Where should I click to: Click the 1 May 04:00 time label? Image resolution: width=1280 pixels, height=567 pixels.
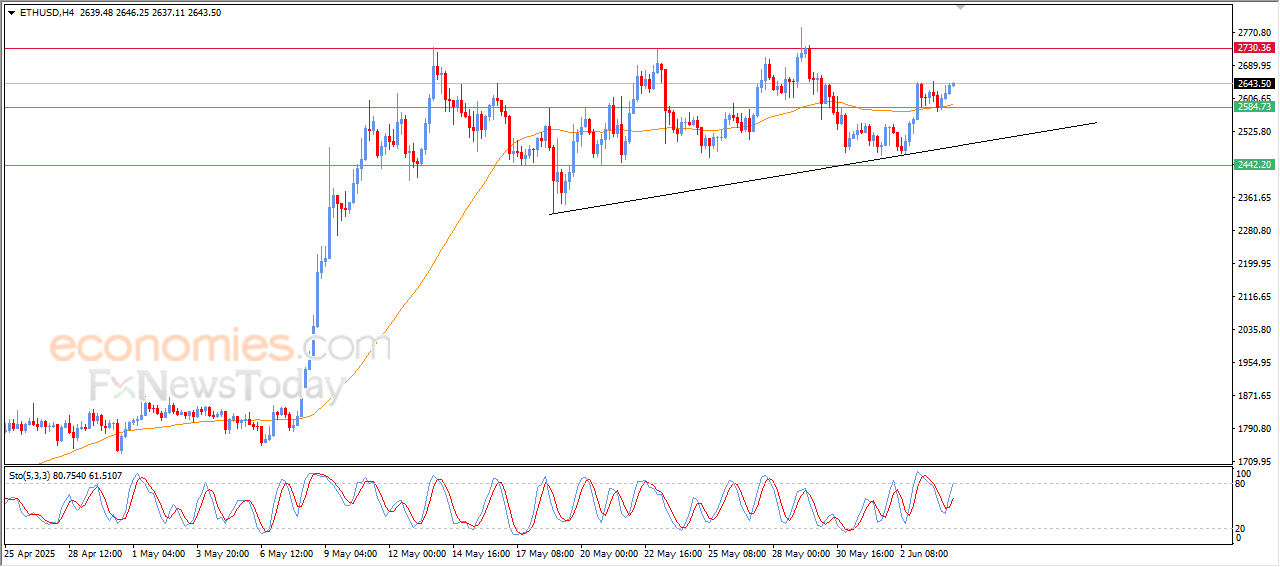point(159,552)
